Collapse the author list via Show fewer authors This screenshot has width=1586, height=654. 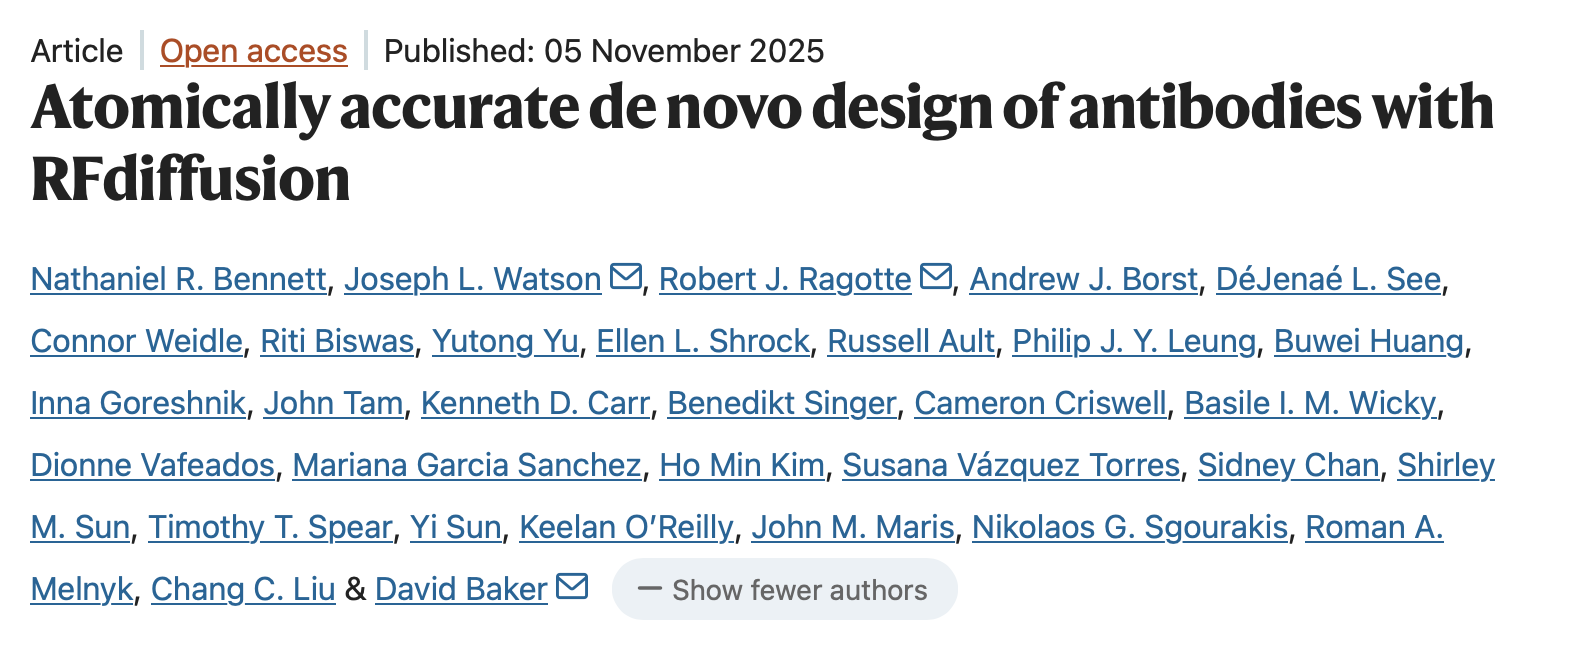[785, 590]
